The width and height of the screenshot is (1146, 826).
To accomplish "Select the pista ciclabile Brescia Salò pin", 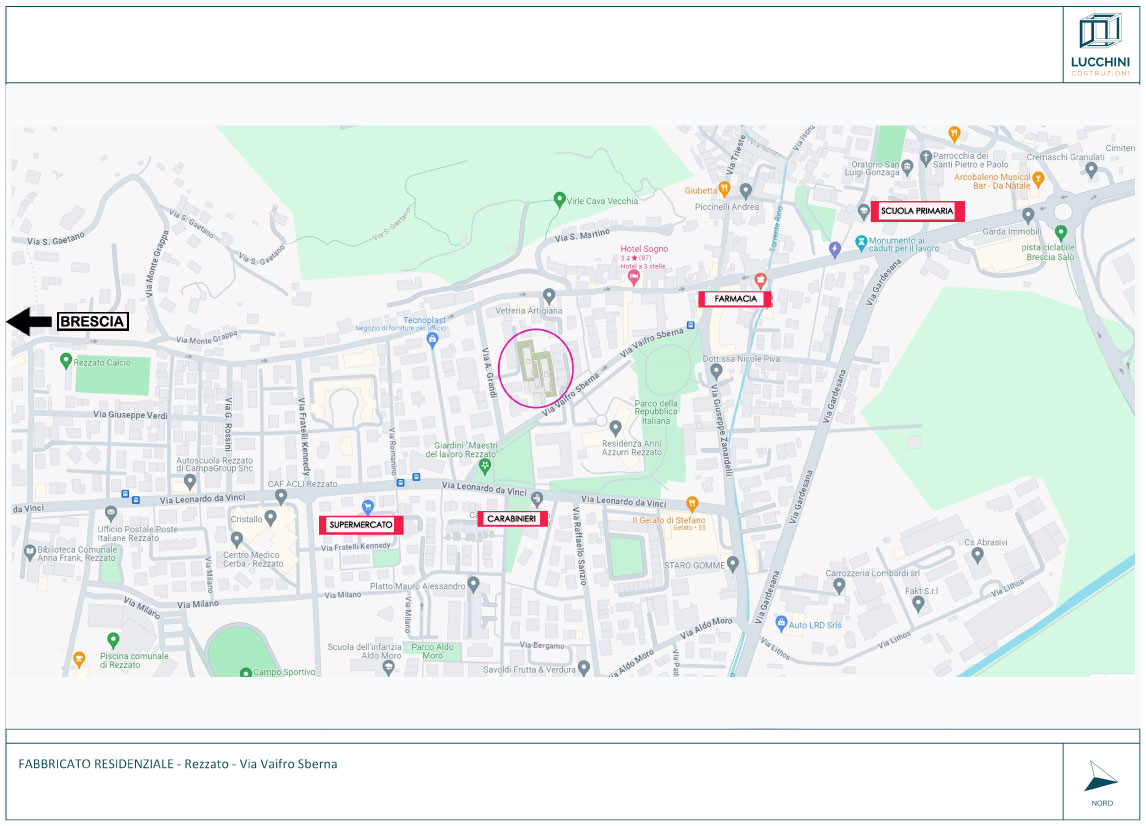I will tap(1061, 232).
